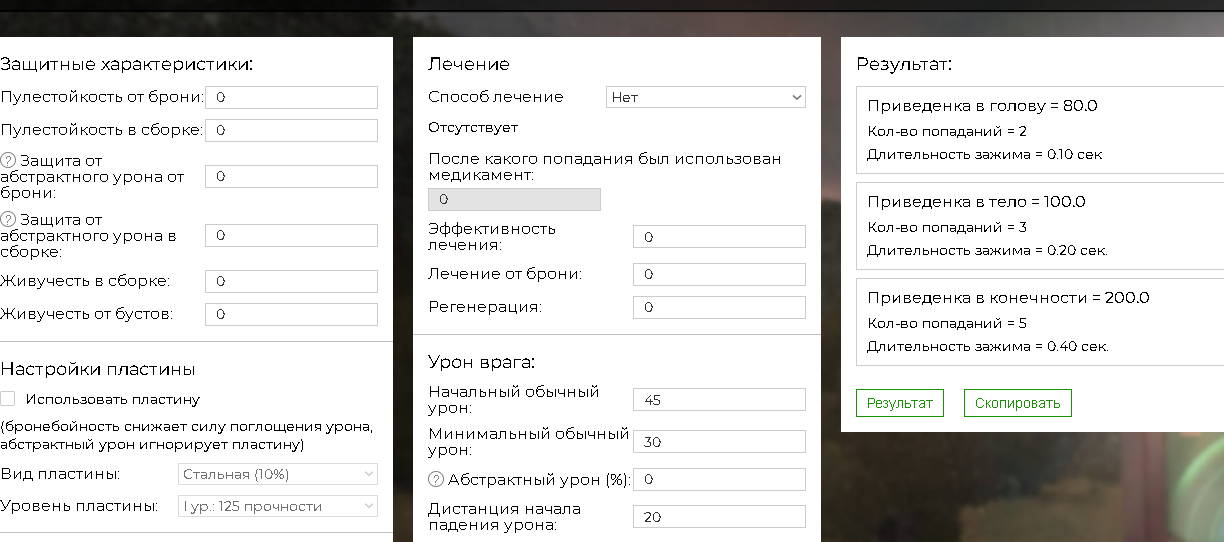Click help icon beside 'Защита от абстрактного урона в сборке'
Viewport: 1224px width, 542px height.
coord(8,219)
